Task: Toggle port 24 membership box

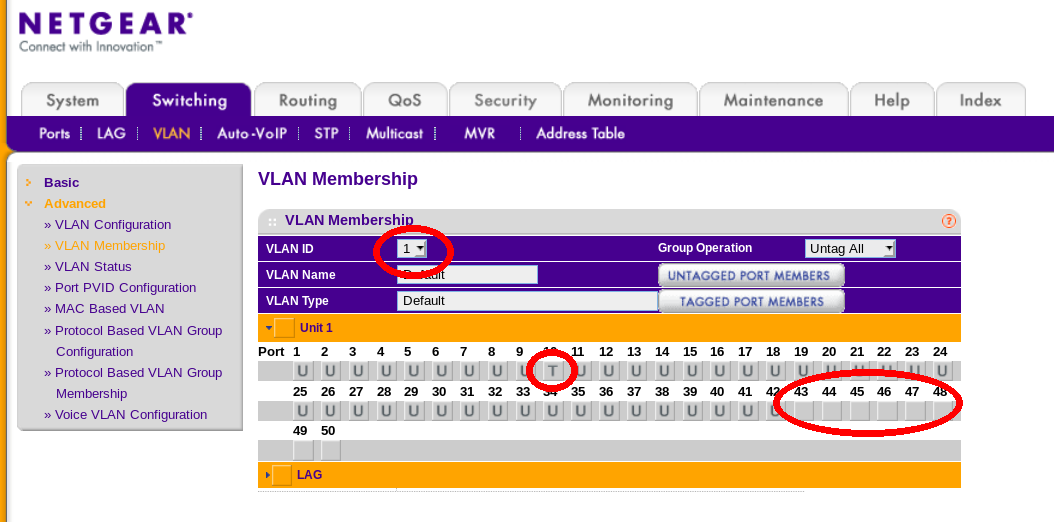Action: (x=942, y=371)
